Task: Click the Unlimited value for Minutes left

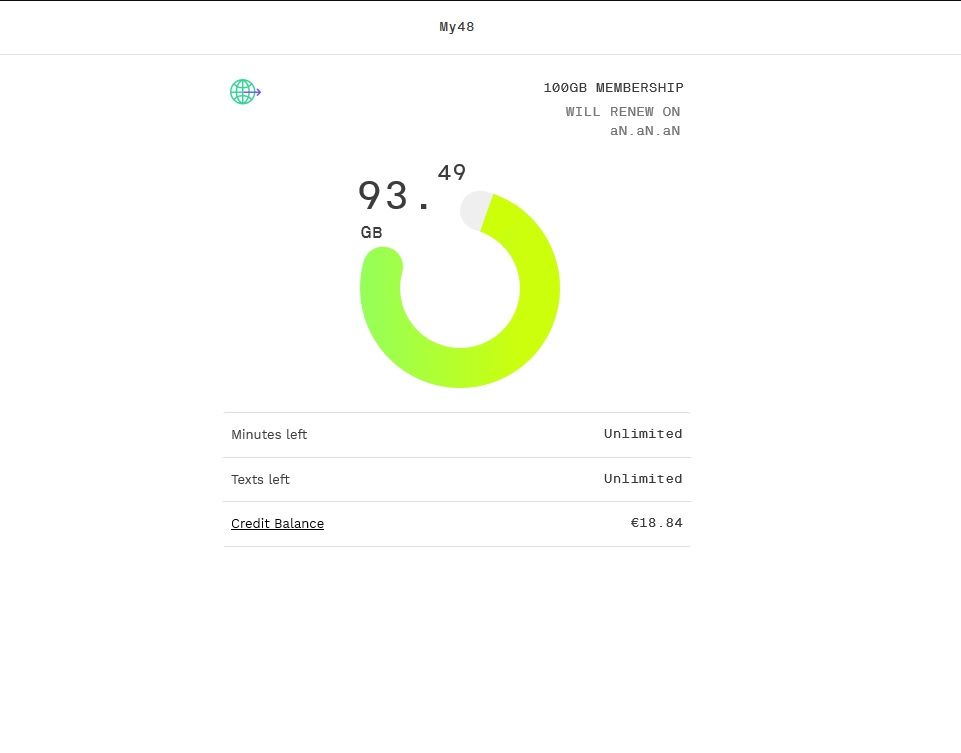Action: pos(643,434)
